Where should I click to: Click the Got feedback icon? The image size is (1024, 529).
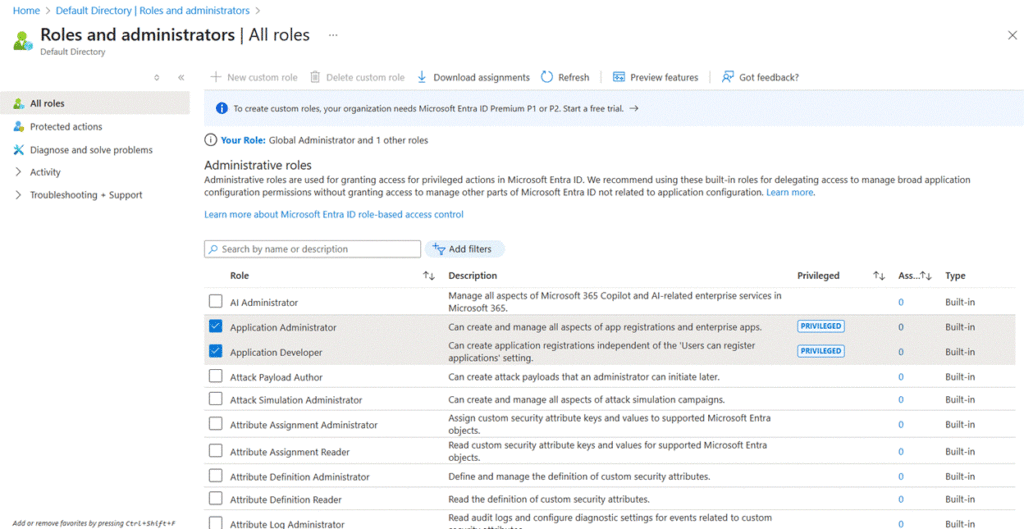click(727, 77)
